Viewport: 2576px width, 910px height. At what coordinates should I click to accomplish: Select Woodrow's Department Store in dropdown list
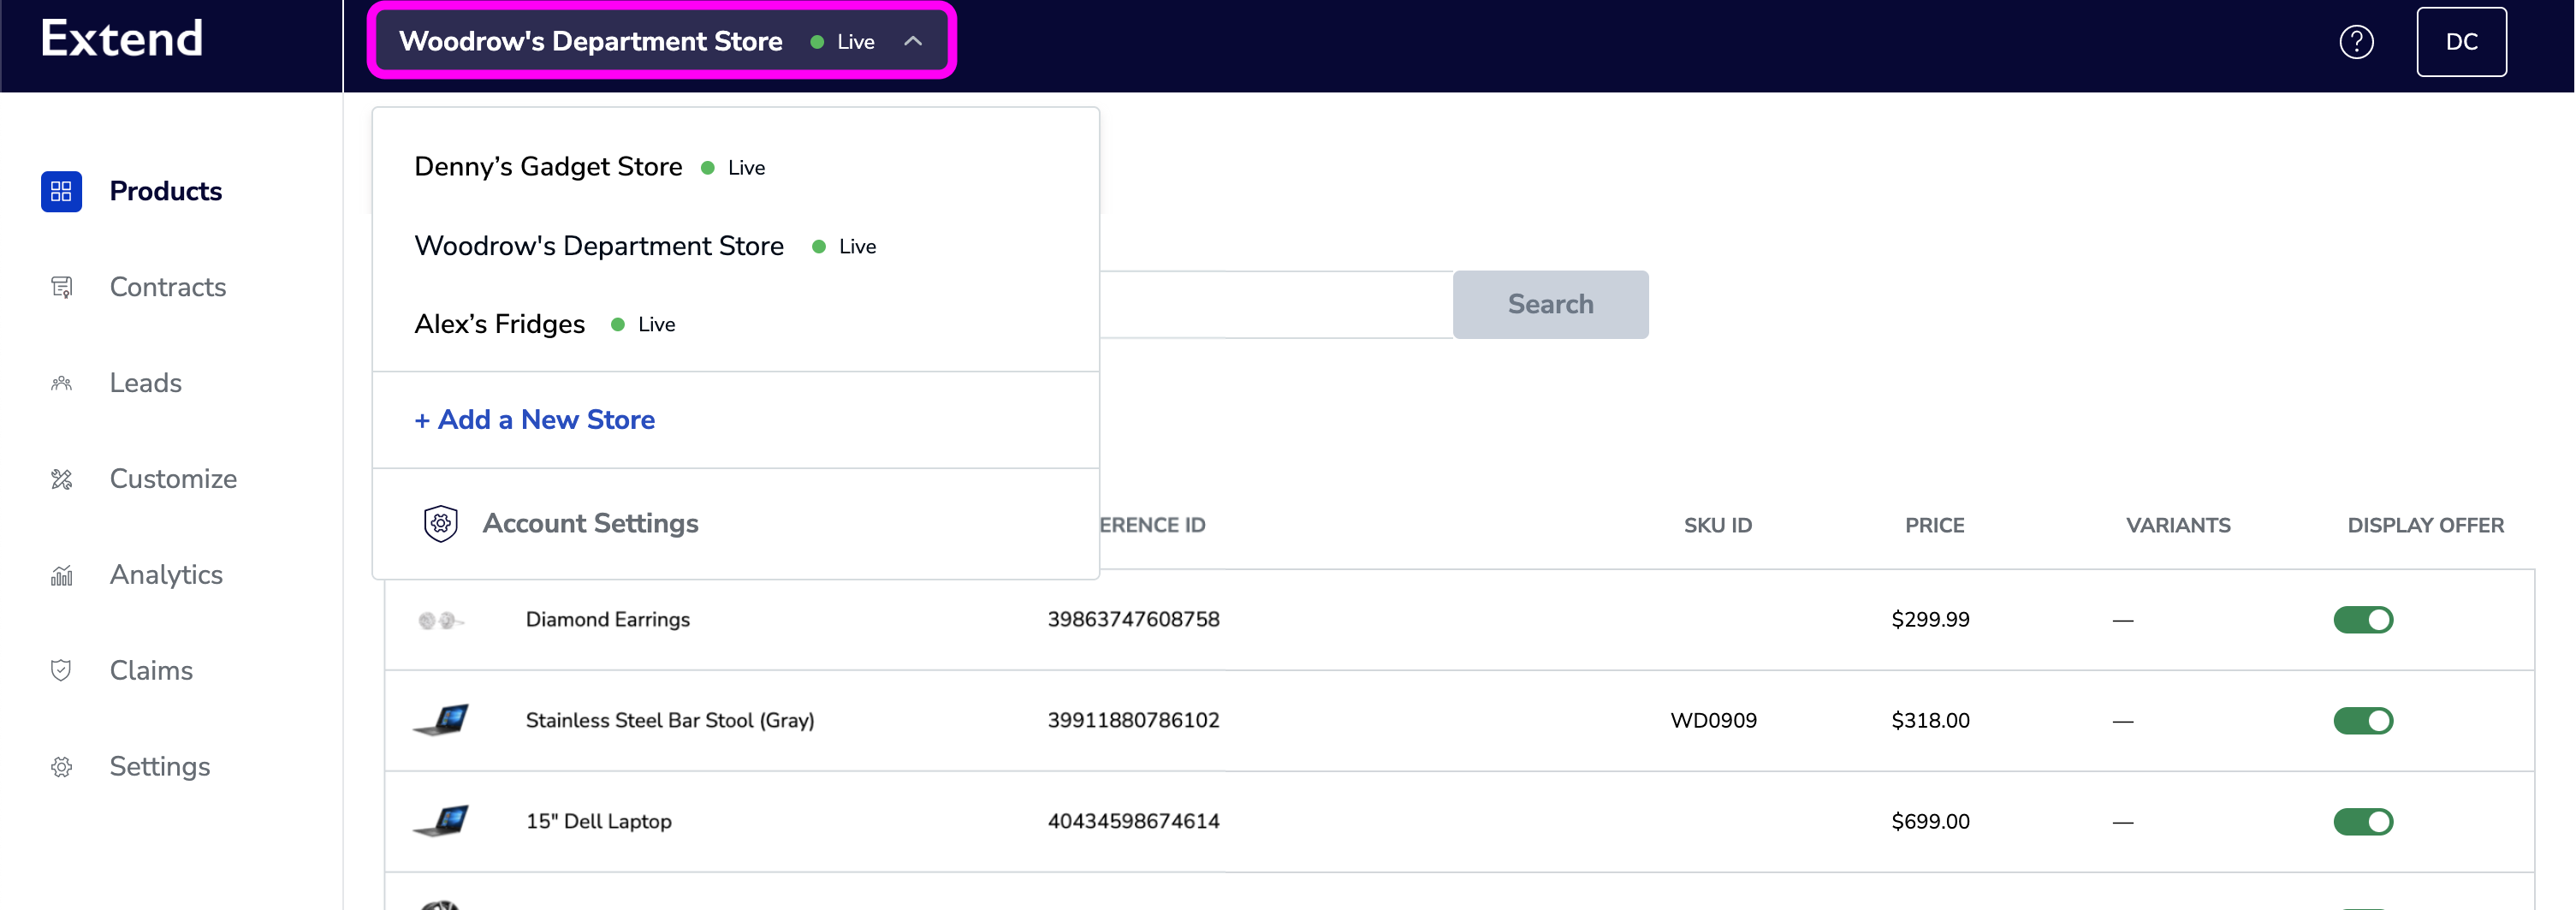pos(599,246)
